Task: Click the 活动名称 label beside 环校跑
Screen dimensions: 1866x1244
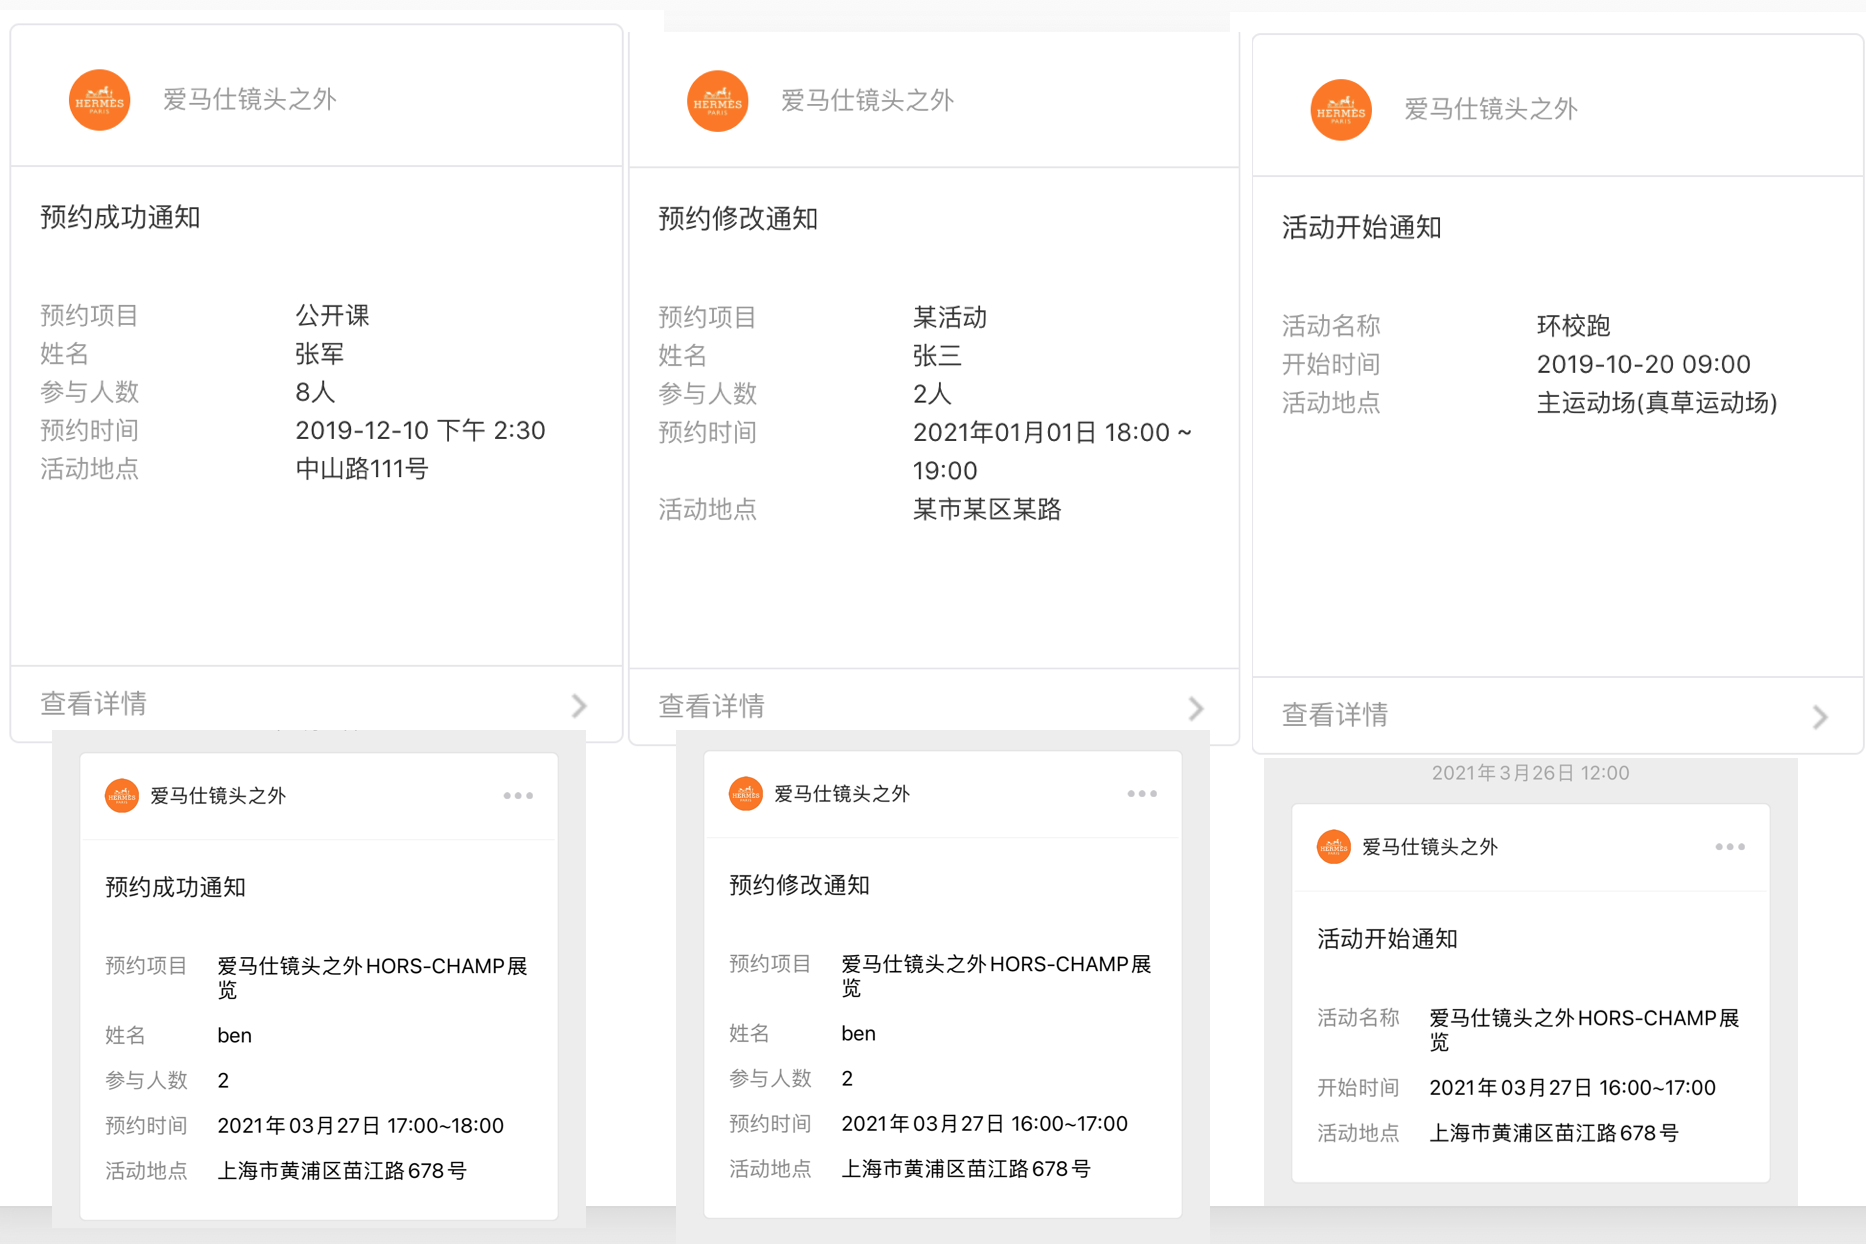Action: [x=1331, y=326]
